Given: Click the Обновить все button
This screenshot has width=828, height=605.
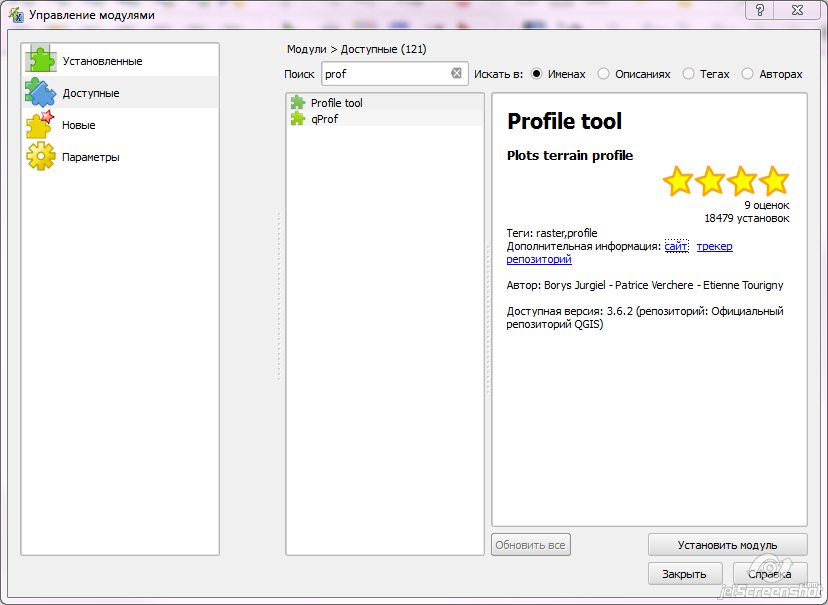Looking at the screenshot, I should [531, 545].
